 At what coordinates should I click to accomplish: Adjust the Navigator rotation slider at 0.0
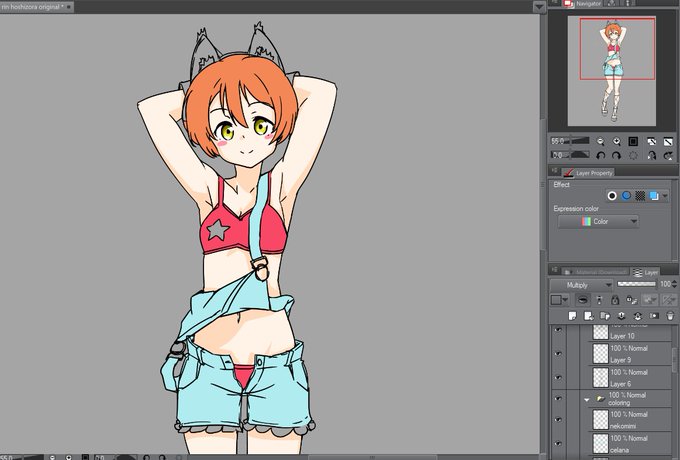click(x=570, y=155)
